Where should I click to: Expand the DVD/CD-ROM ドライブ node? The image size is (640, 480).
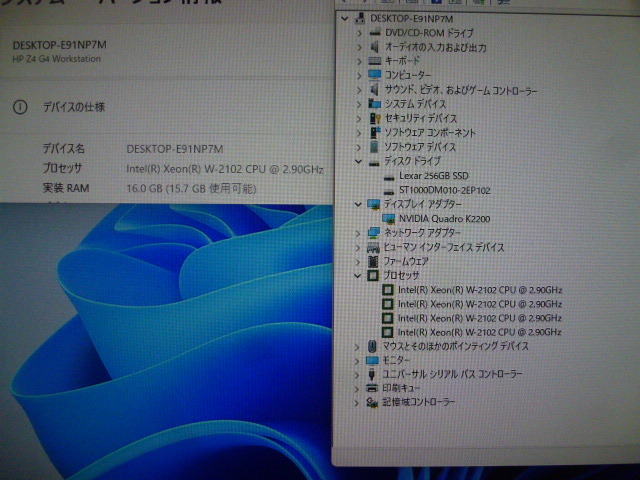[360, 33]
